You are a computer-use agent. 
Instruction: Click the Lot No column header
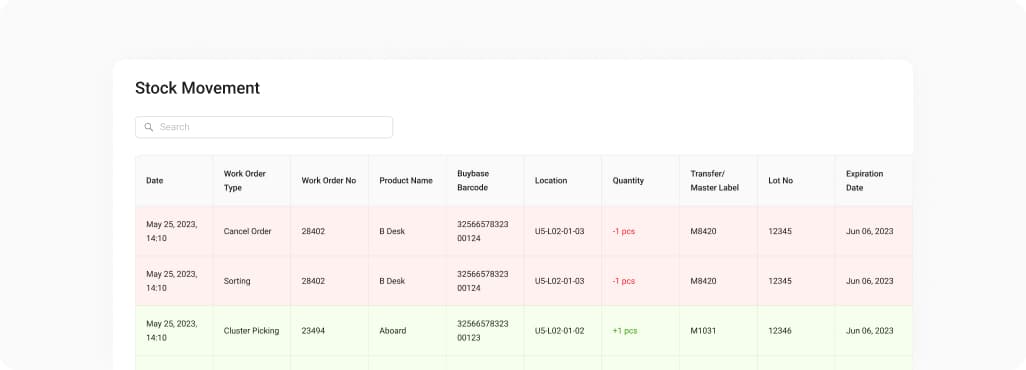click(781, 181)
